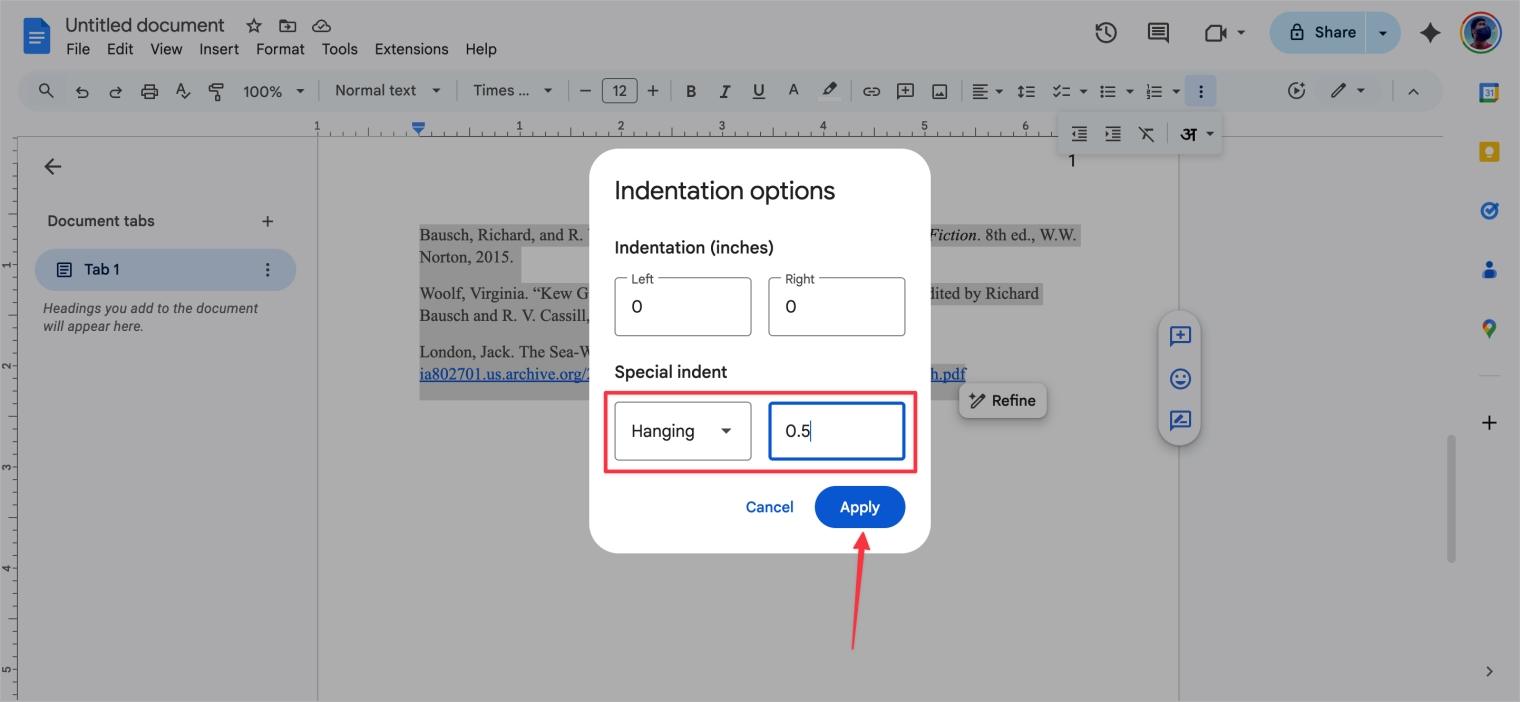Open the text alignment dropdown
The height and width of the screenshot is (702, 1520).
[x=987, y=90]
